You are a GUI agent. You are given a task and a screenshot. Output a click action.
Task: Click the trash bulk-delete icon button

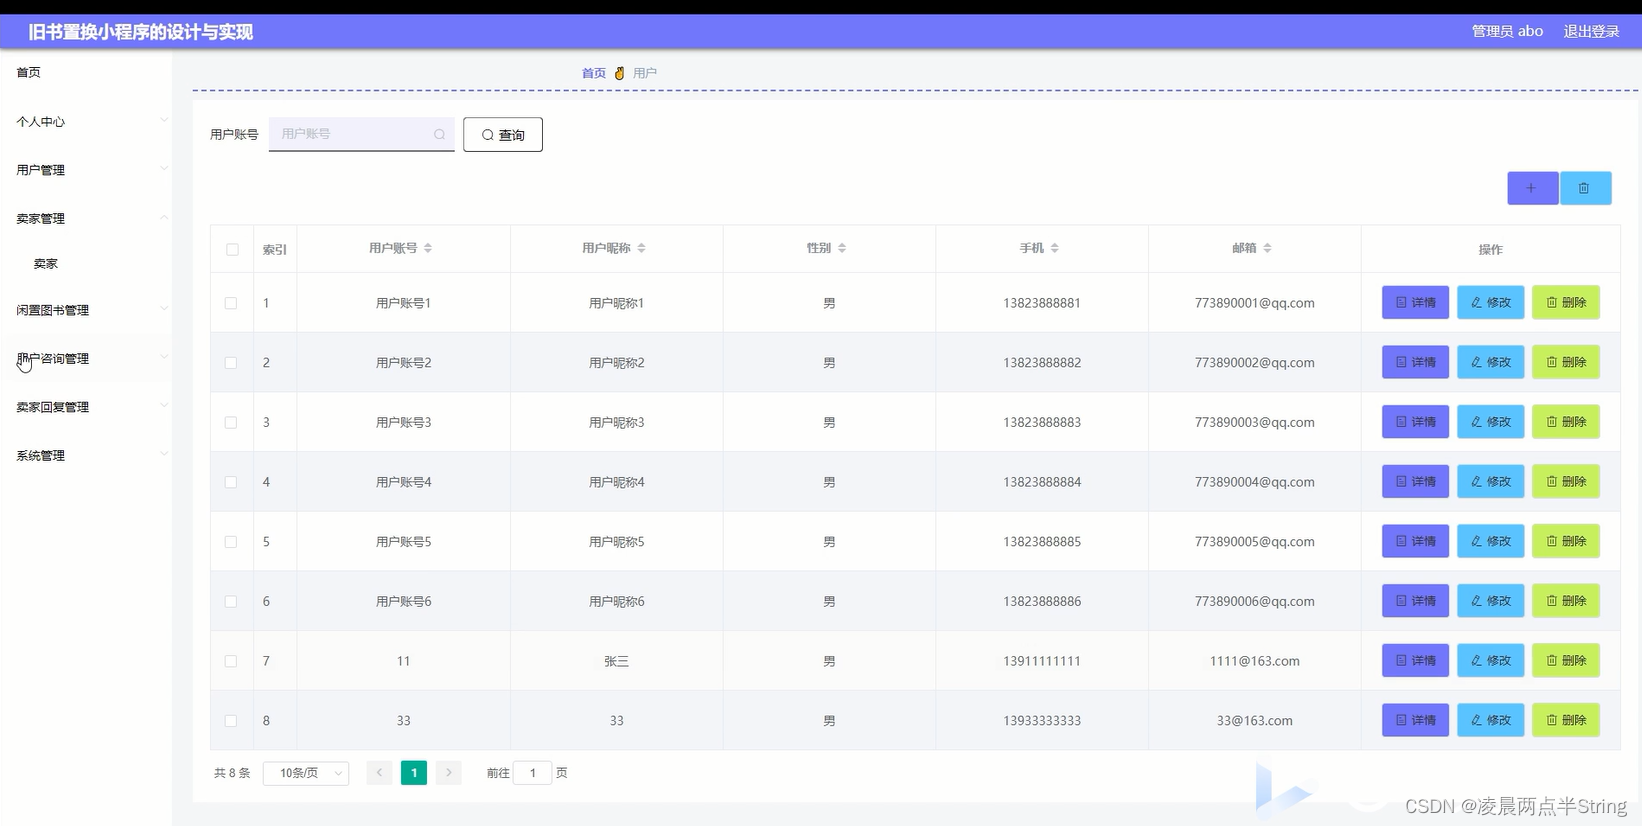pyautogui.click(x=1585, y=188)
